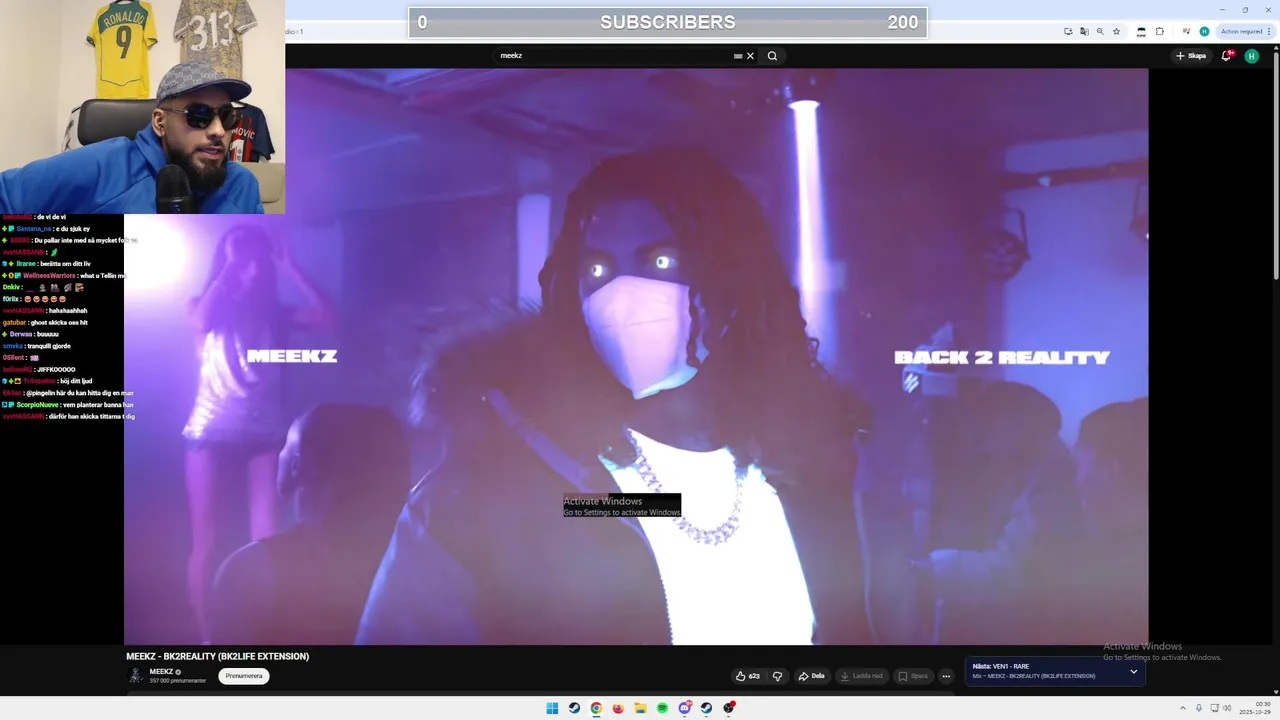Open File Explorer from the taskbar

click(x=640, y=708)
